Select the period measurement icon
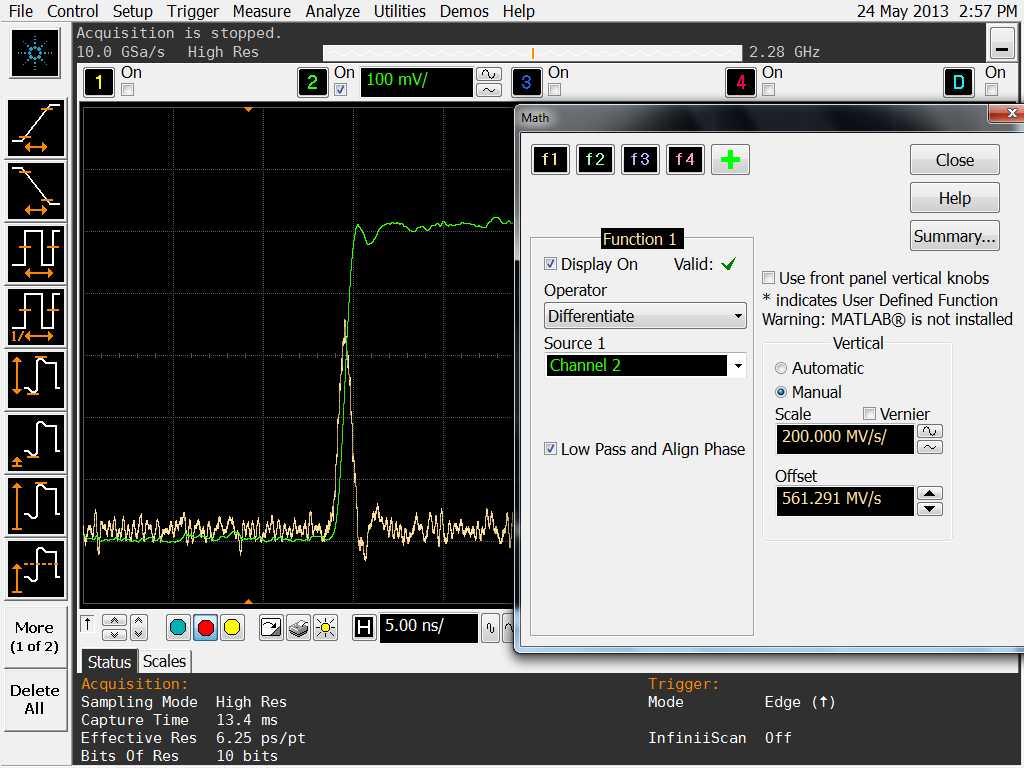The width and height of the screenshot is (1024, 768). click(x=36, y=254)
